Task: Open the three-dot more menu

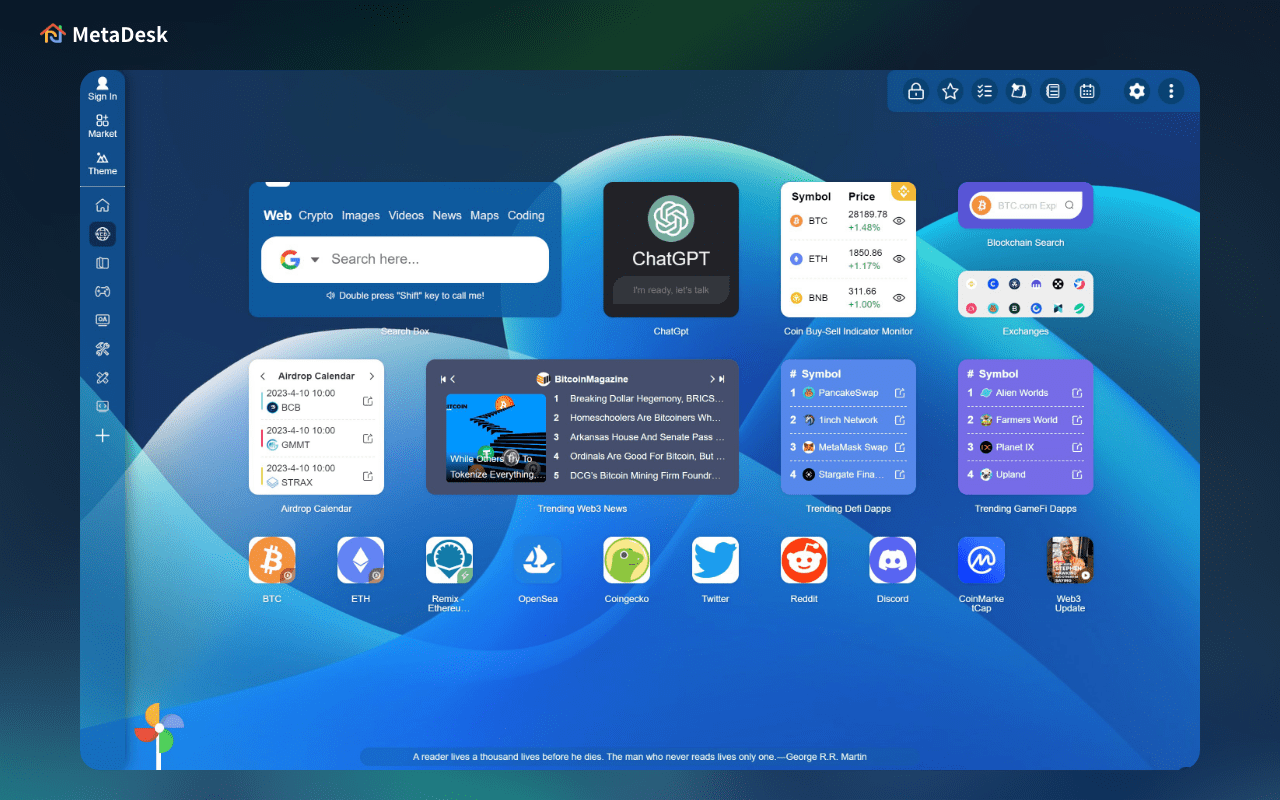Action: point(1171,91)
